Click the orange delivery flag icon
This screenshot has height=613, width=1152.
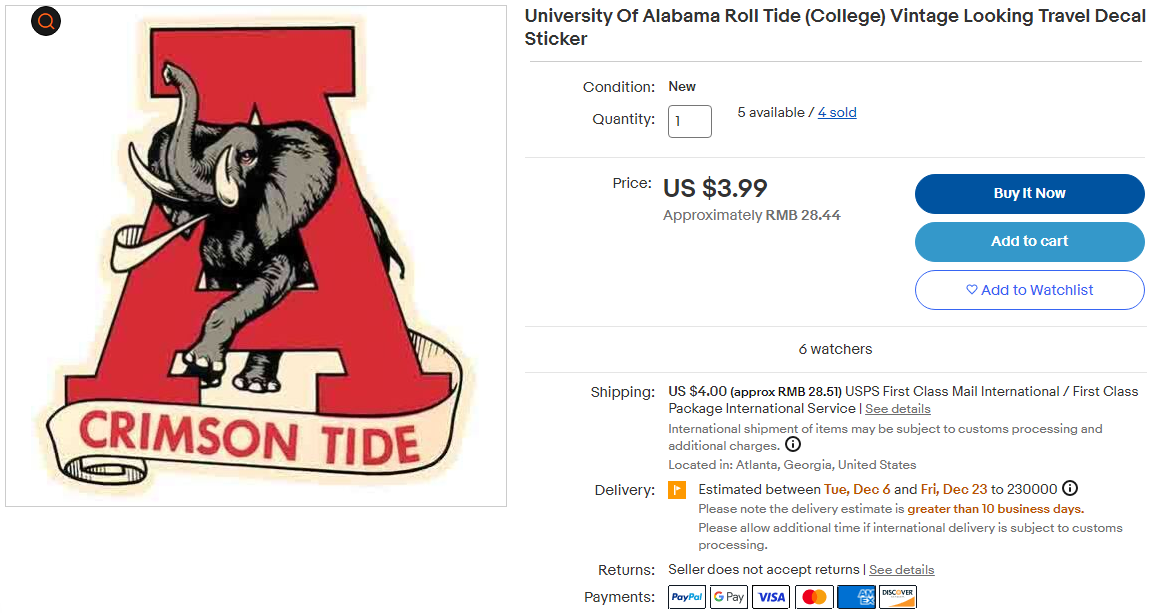(x=677, y=490)
